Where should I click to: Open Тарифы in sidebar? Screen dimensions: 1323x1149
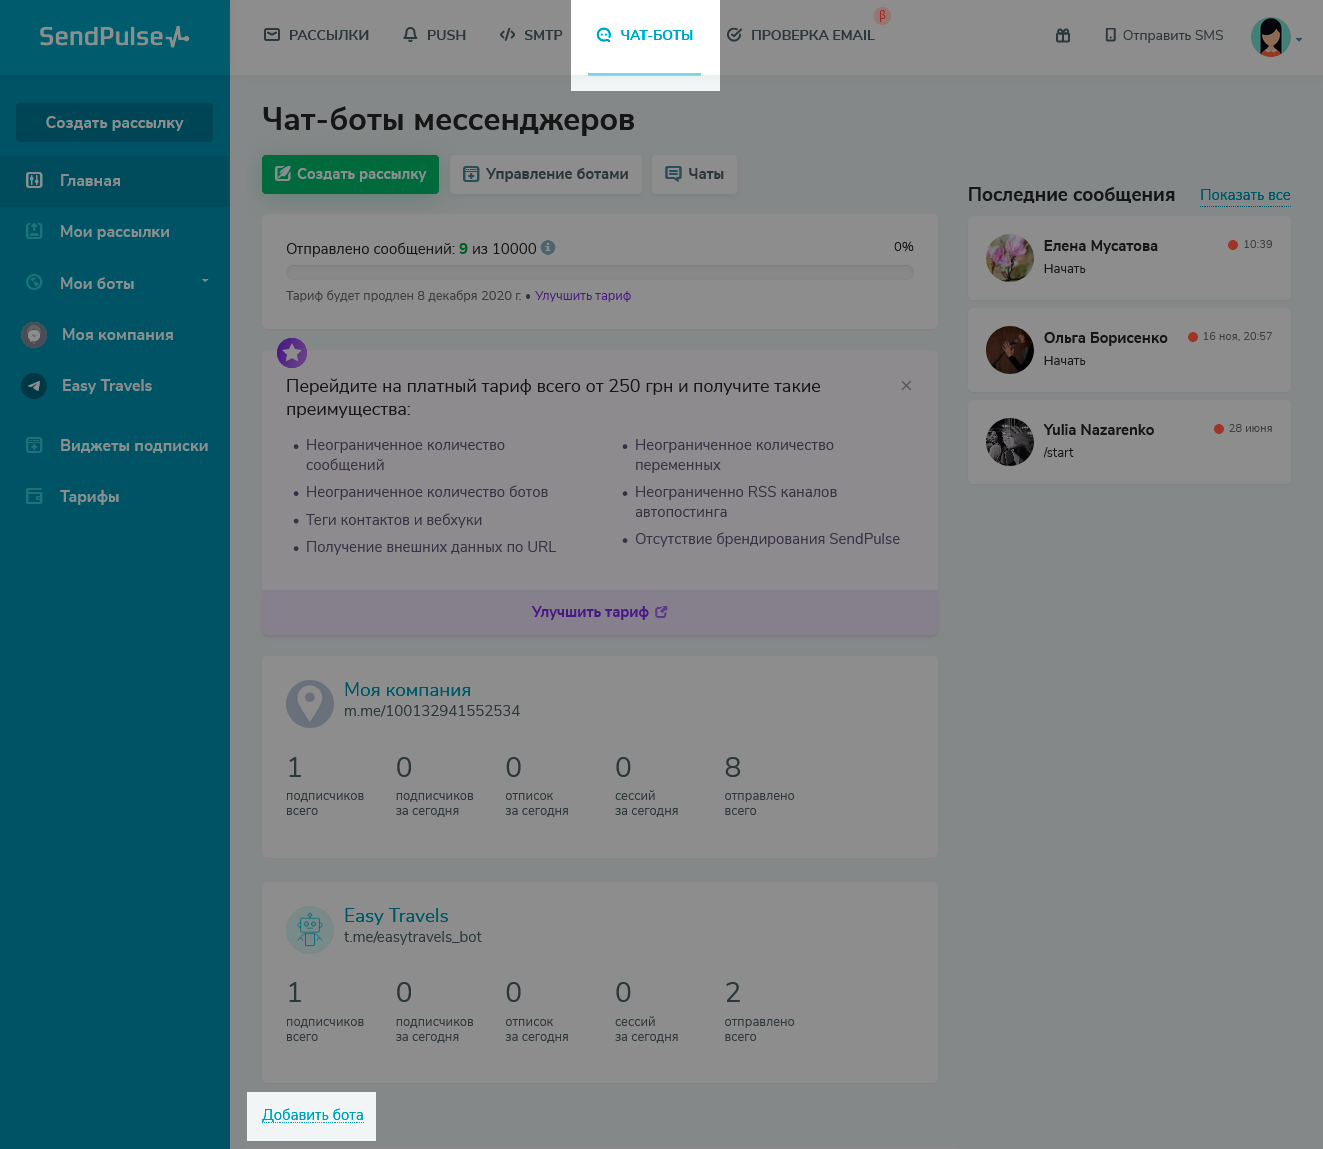(115, 497)
